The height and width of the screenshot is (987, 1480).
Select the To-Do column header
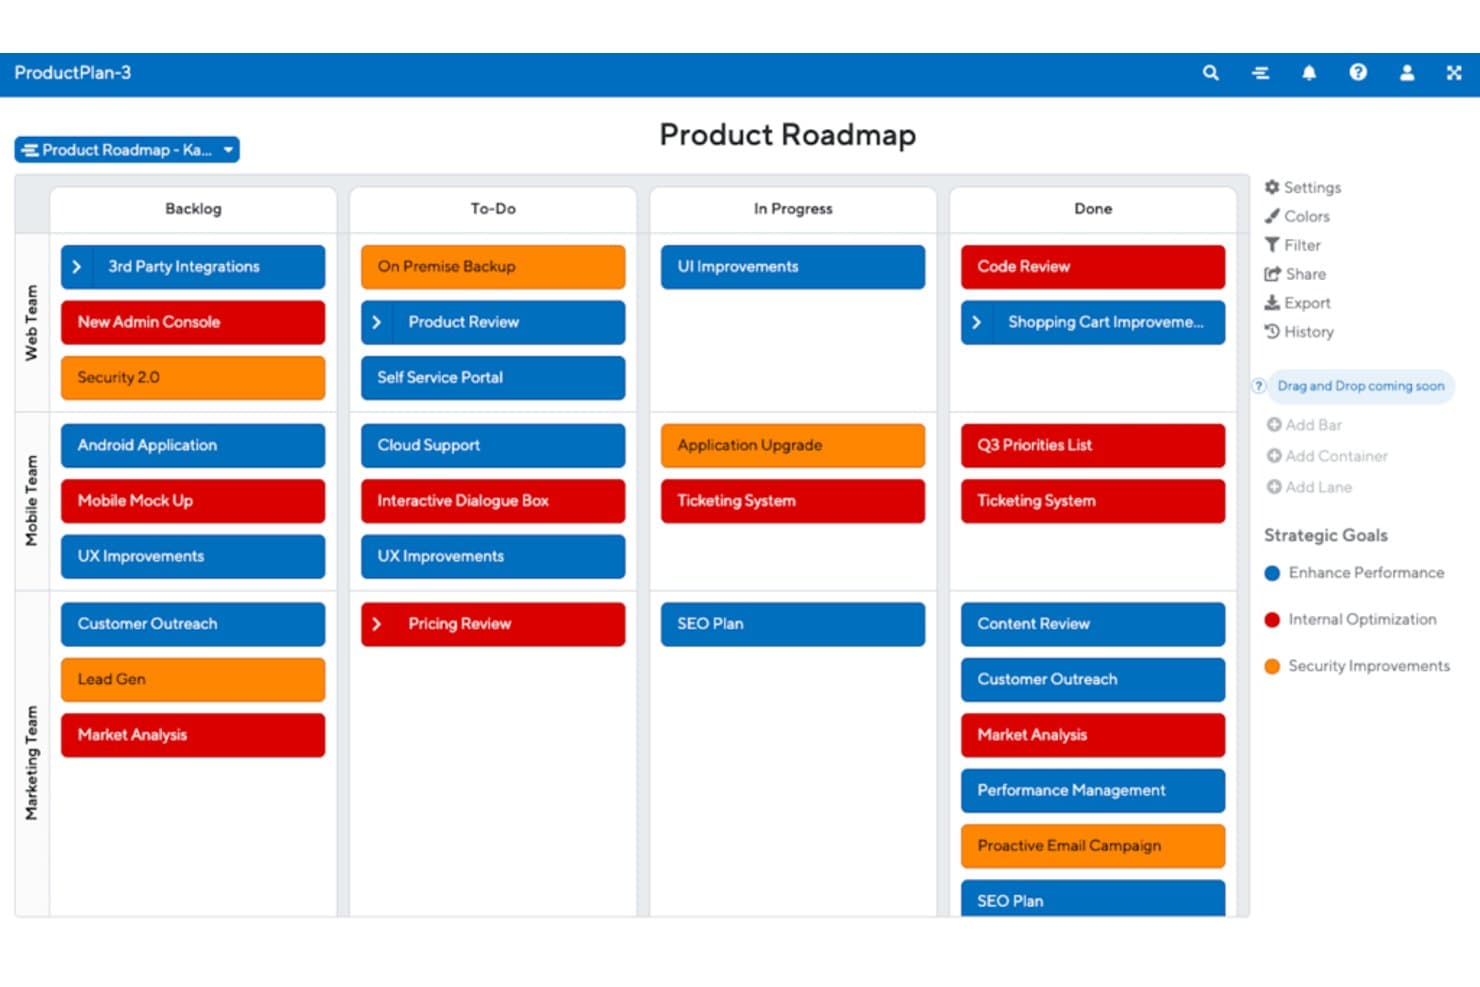(493, 209)
